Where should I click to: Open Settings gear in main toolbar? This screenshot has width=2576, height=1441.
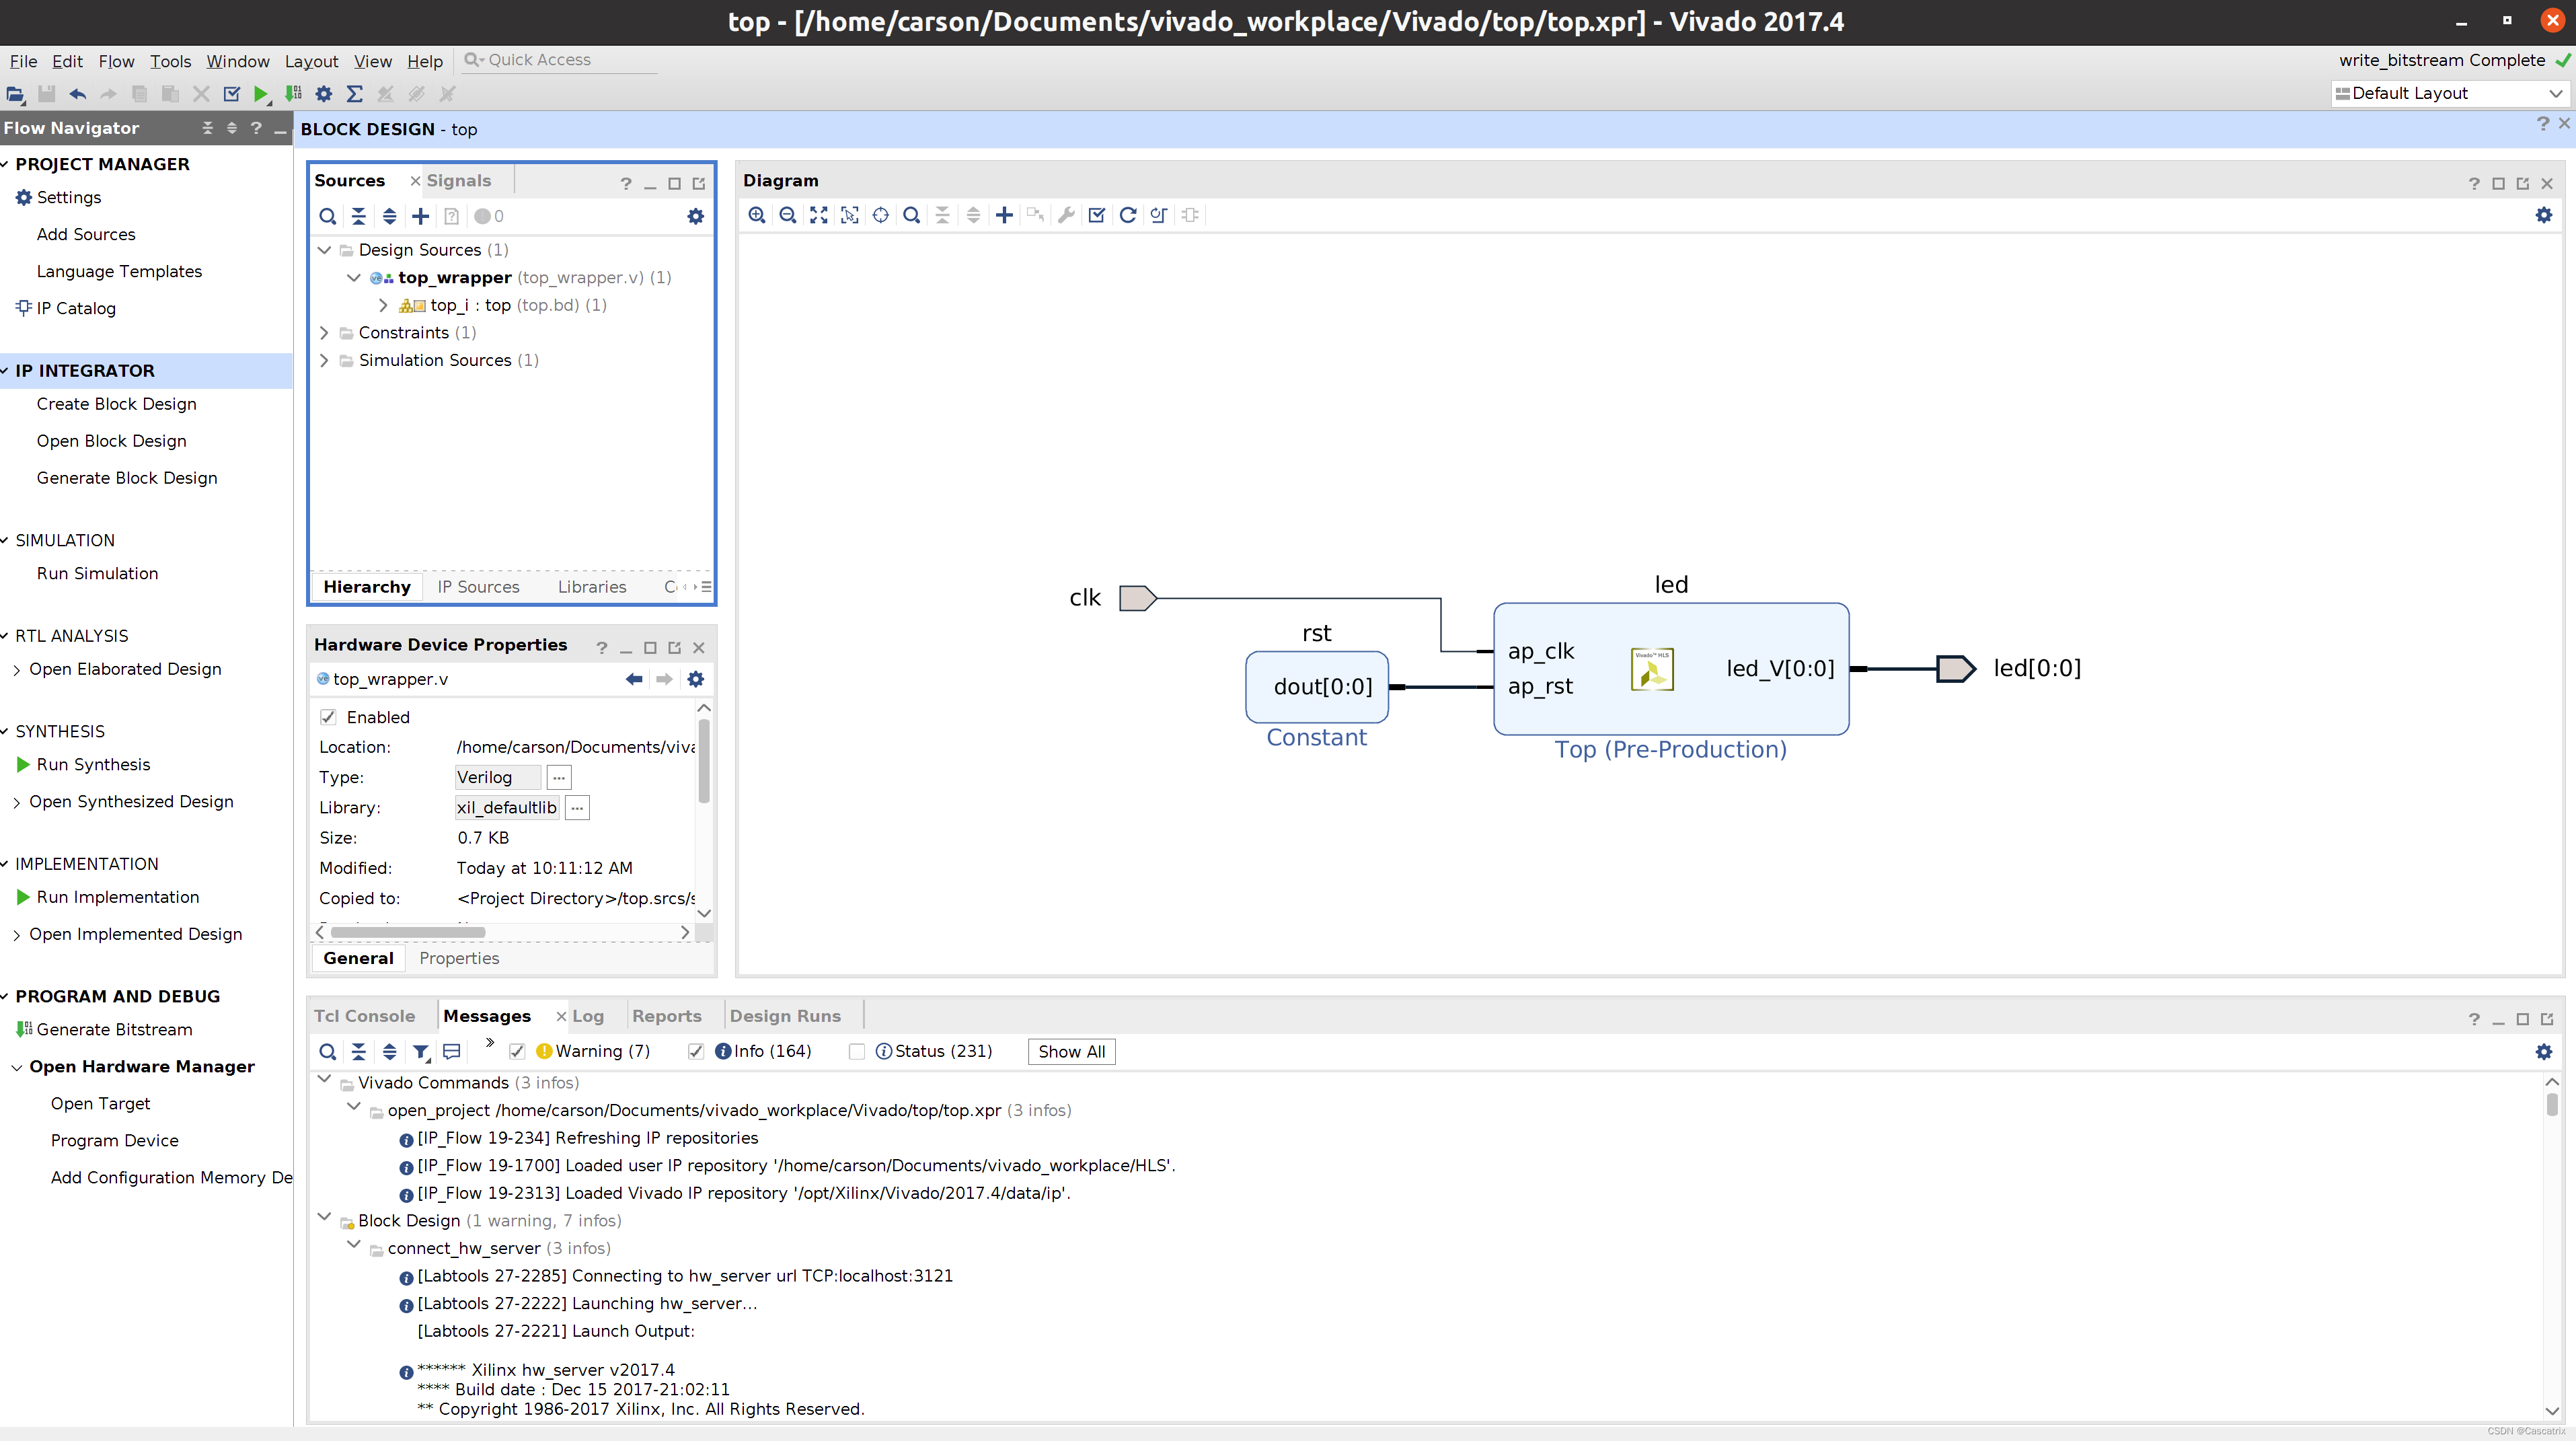pyautogui.click(x=324, y=94)
